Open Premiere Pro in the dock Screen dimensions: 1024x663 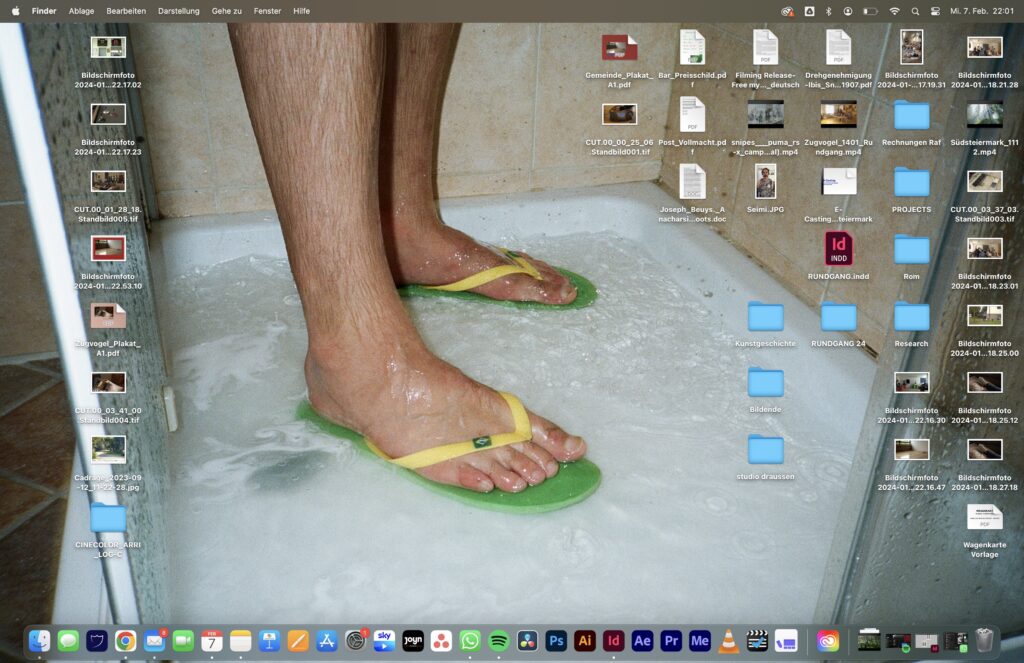671,641
